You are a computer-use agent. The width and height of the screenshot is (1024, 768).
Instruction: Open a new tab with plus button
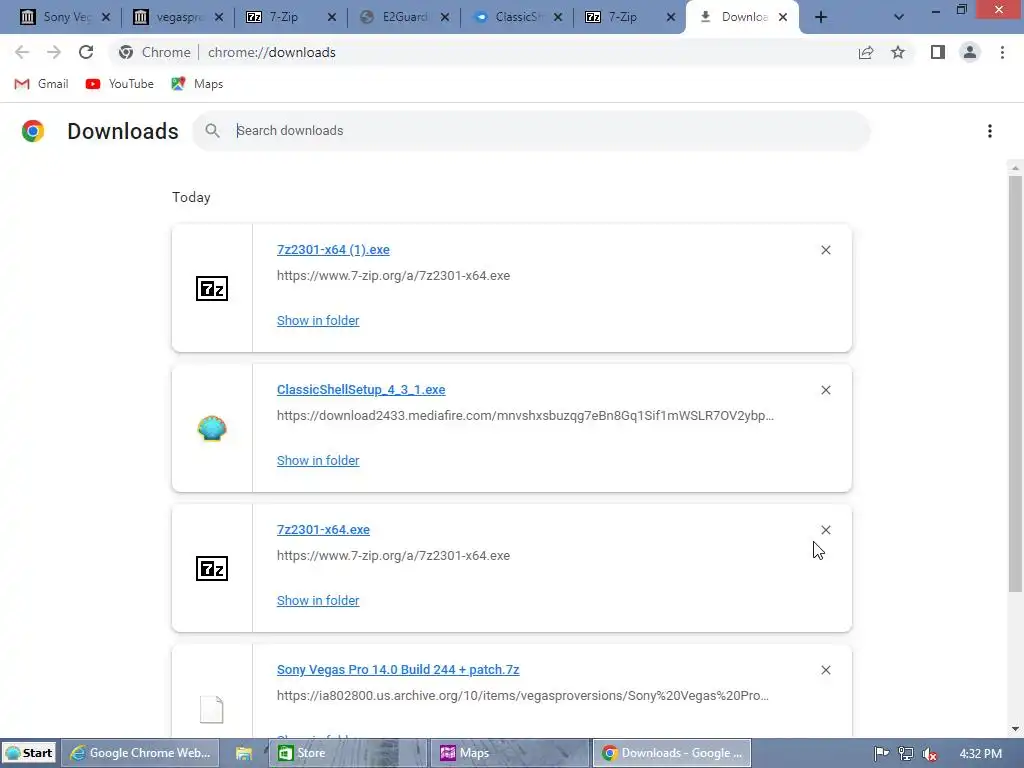coord(821,17)
